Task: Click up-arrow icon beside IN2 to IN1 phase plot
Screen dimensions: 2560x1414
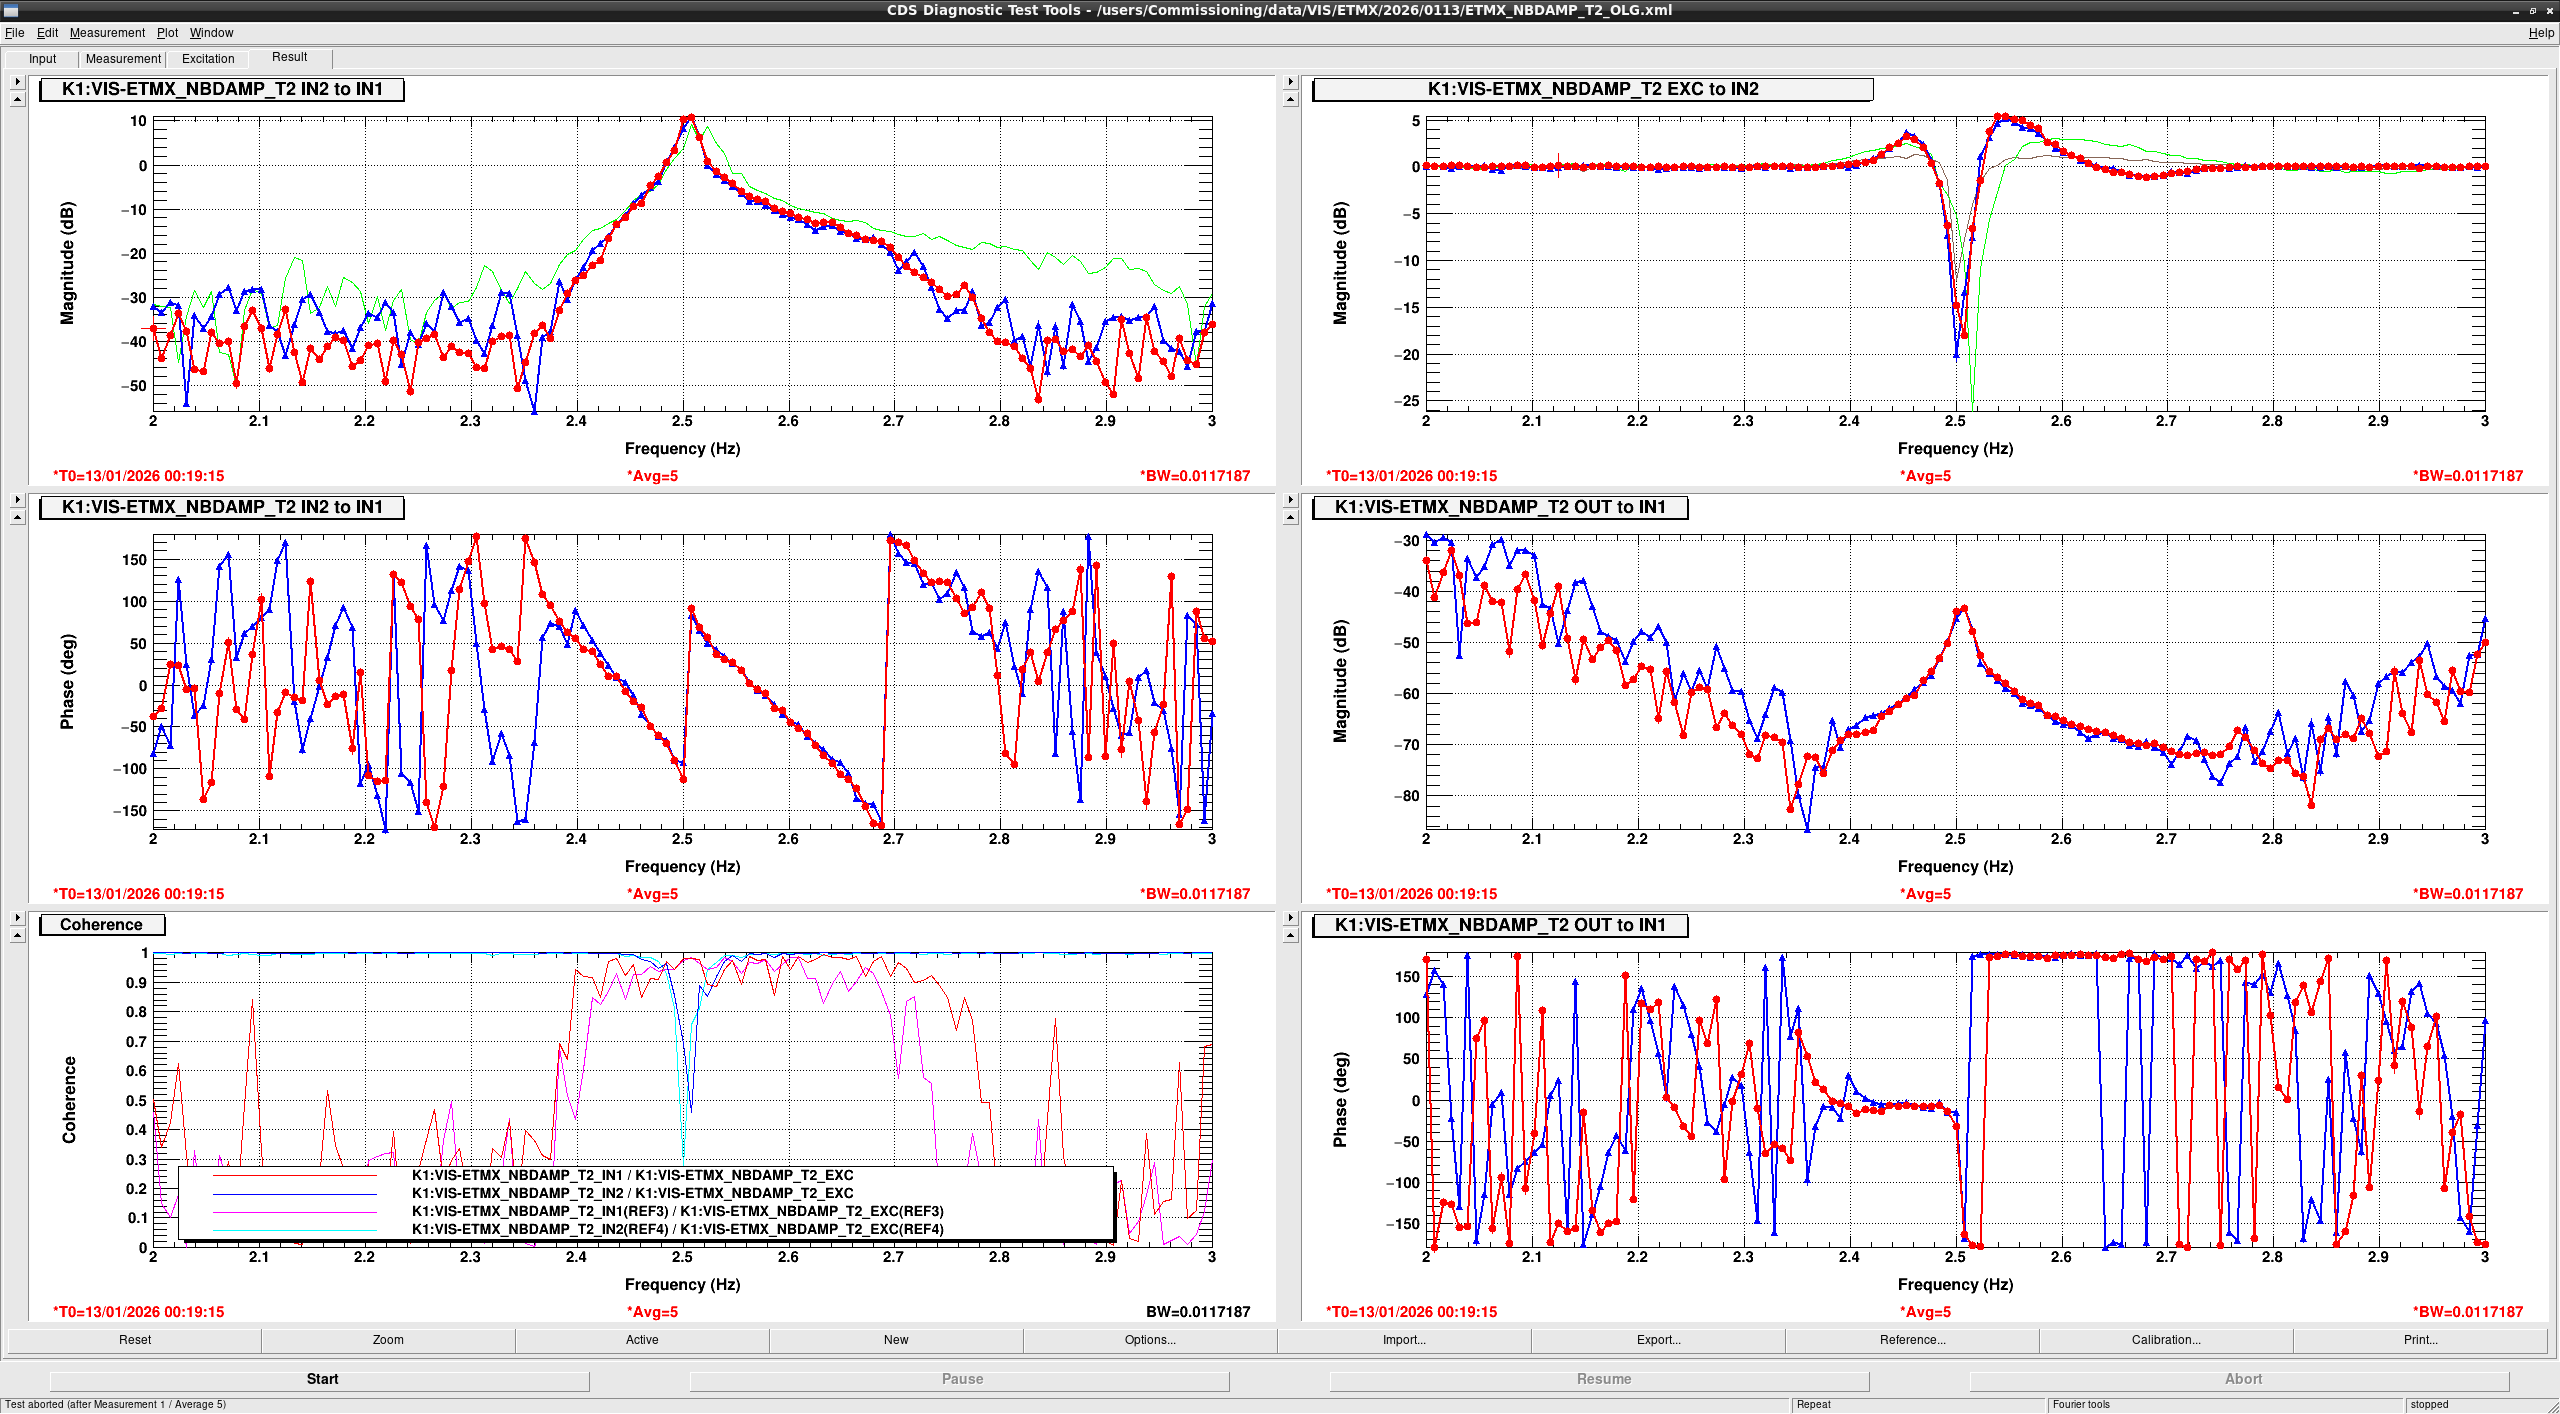Action: [x=17, y=517]
